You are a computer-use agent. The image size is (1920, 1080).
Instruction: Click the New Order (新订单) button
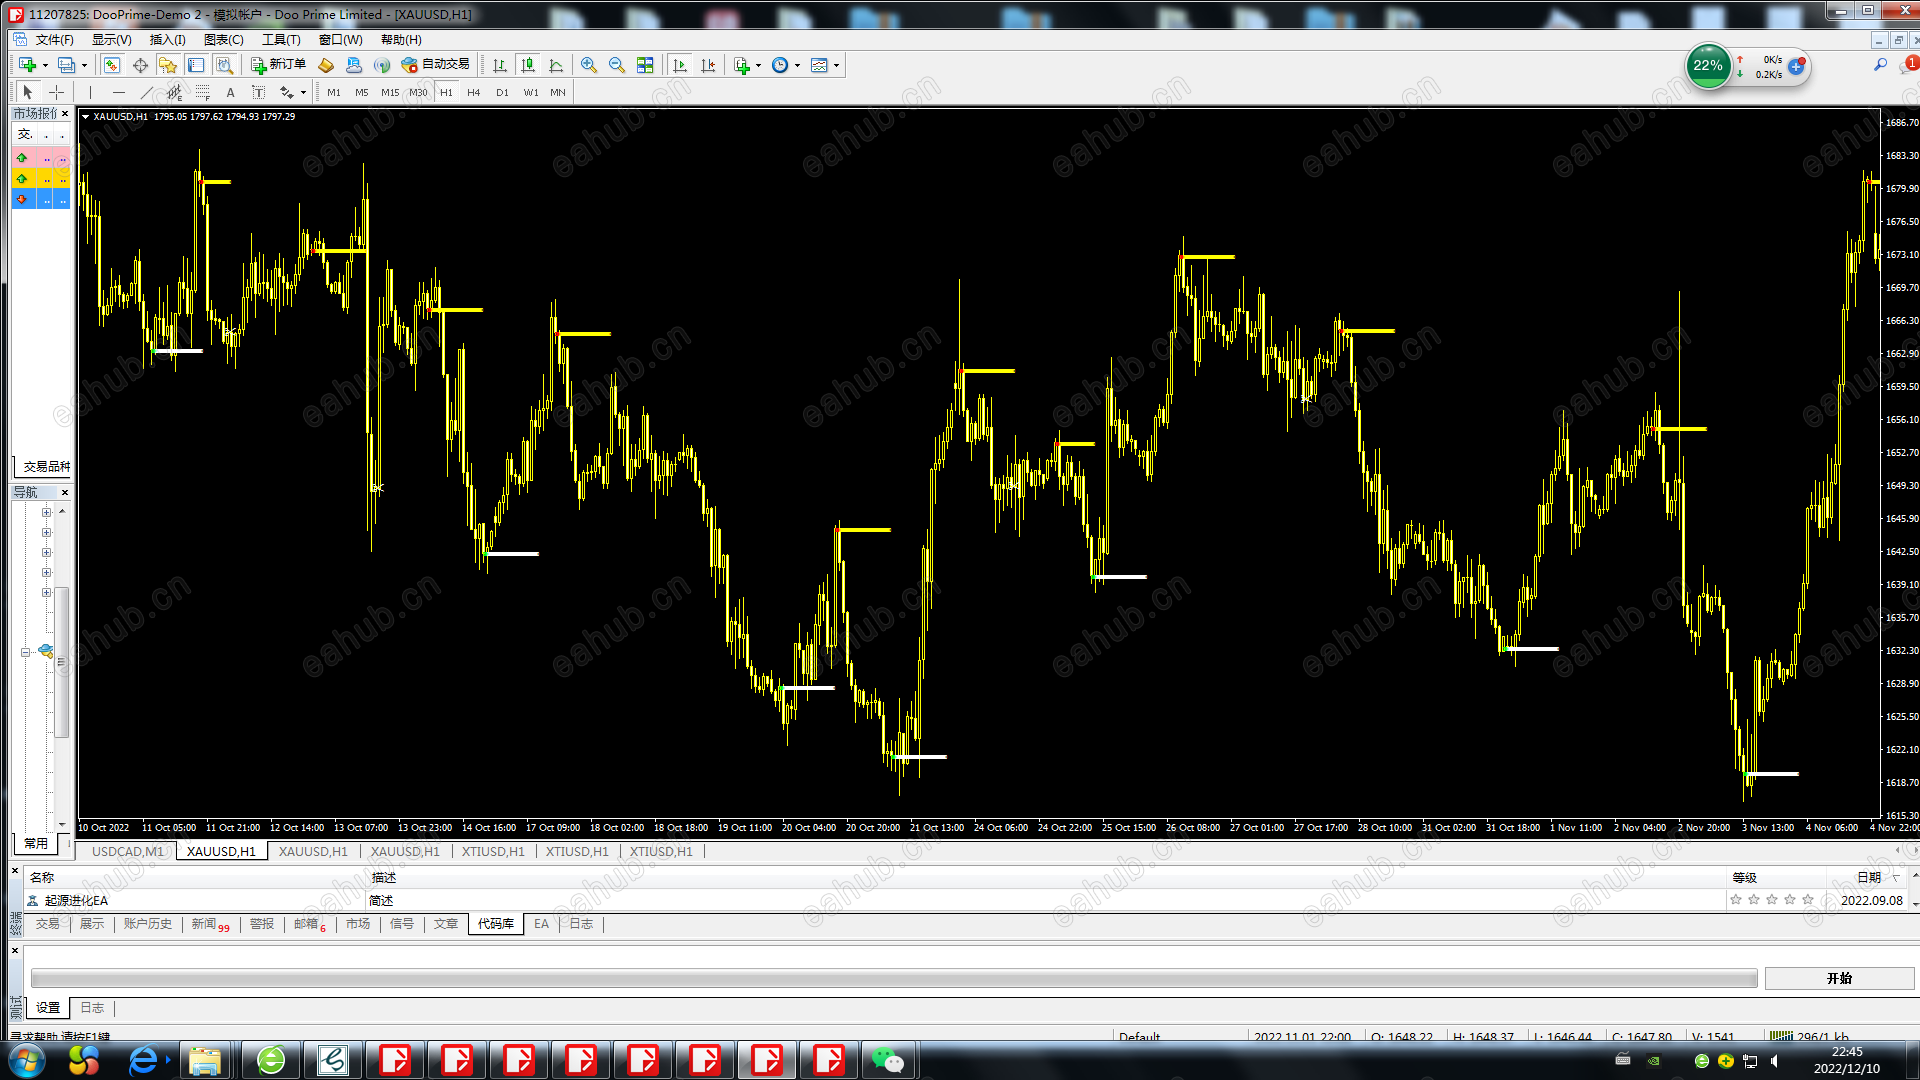[278, 65]
